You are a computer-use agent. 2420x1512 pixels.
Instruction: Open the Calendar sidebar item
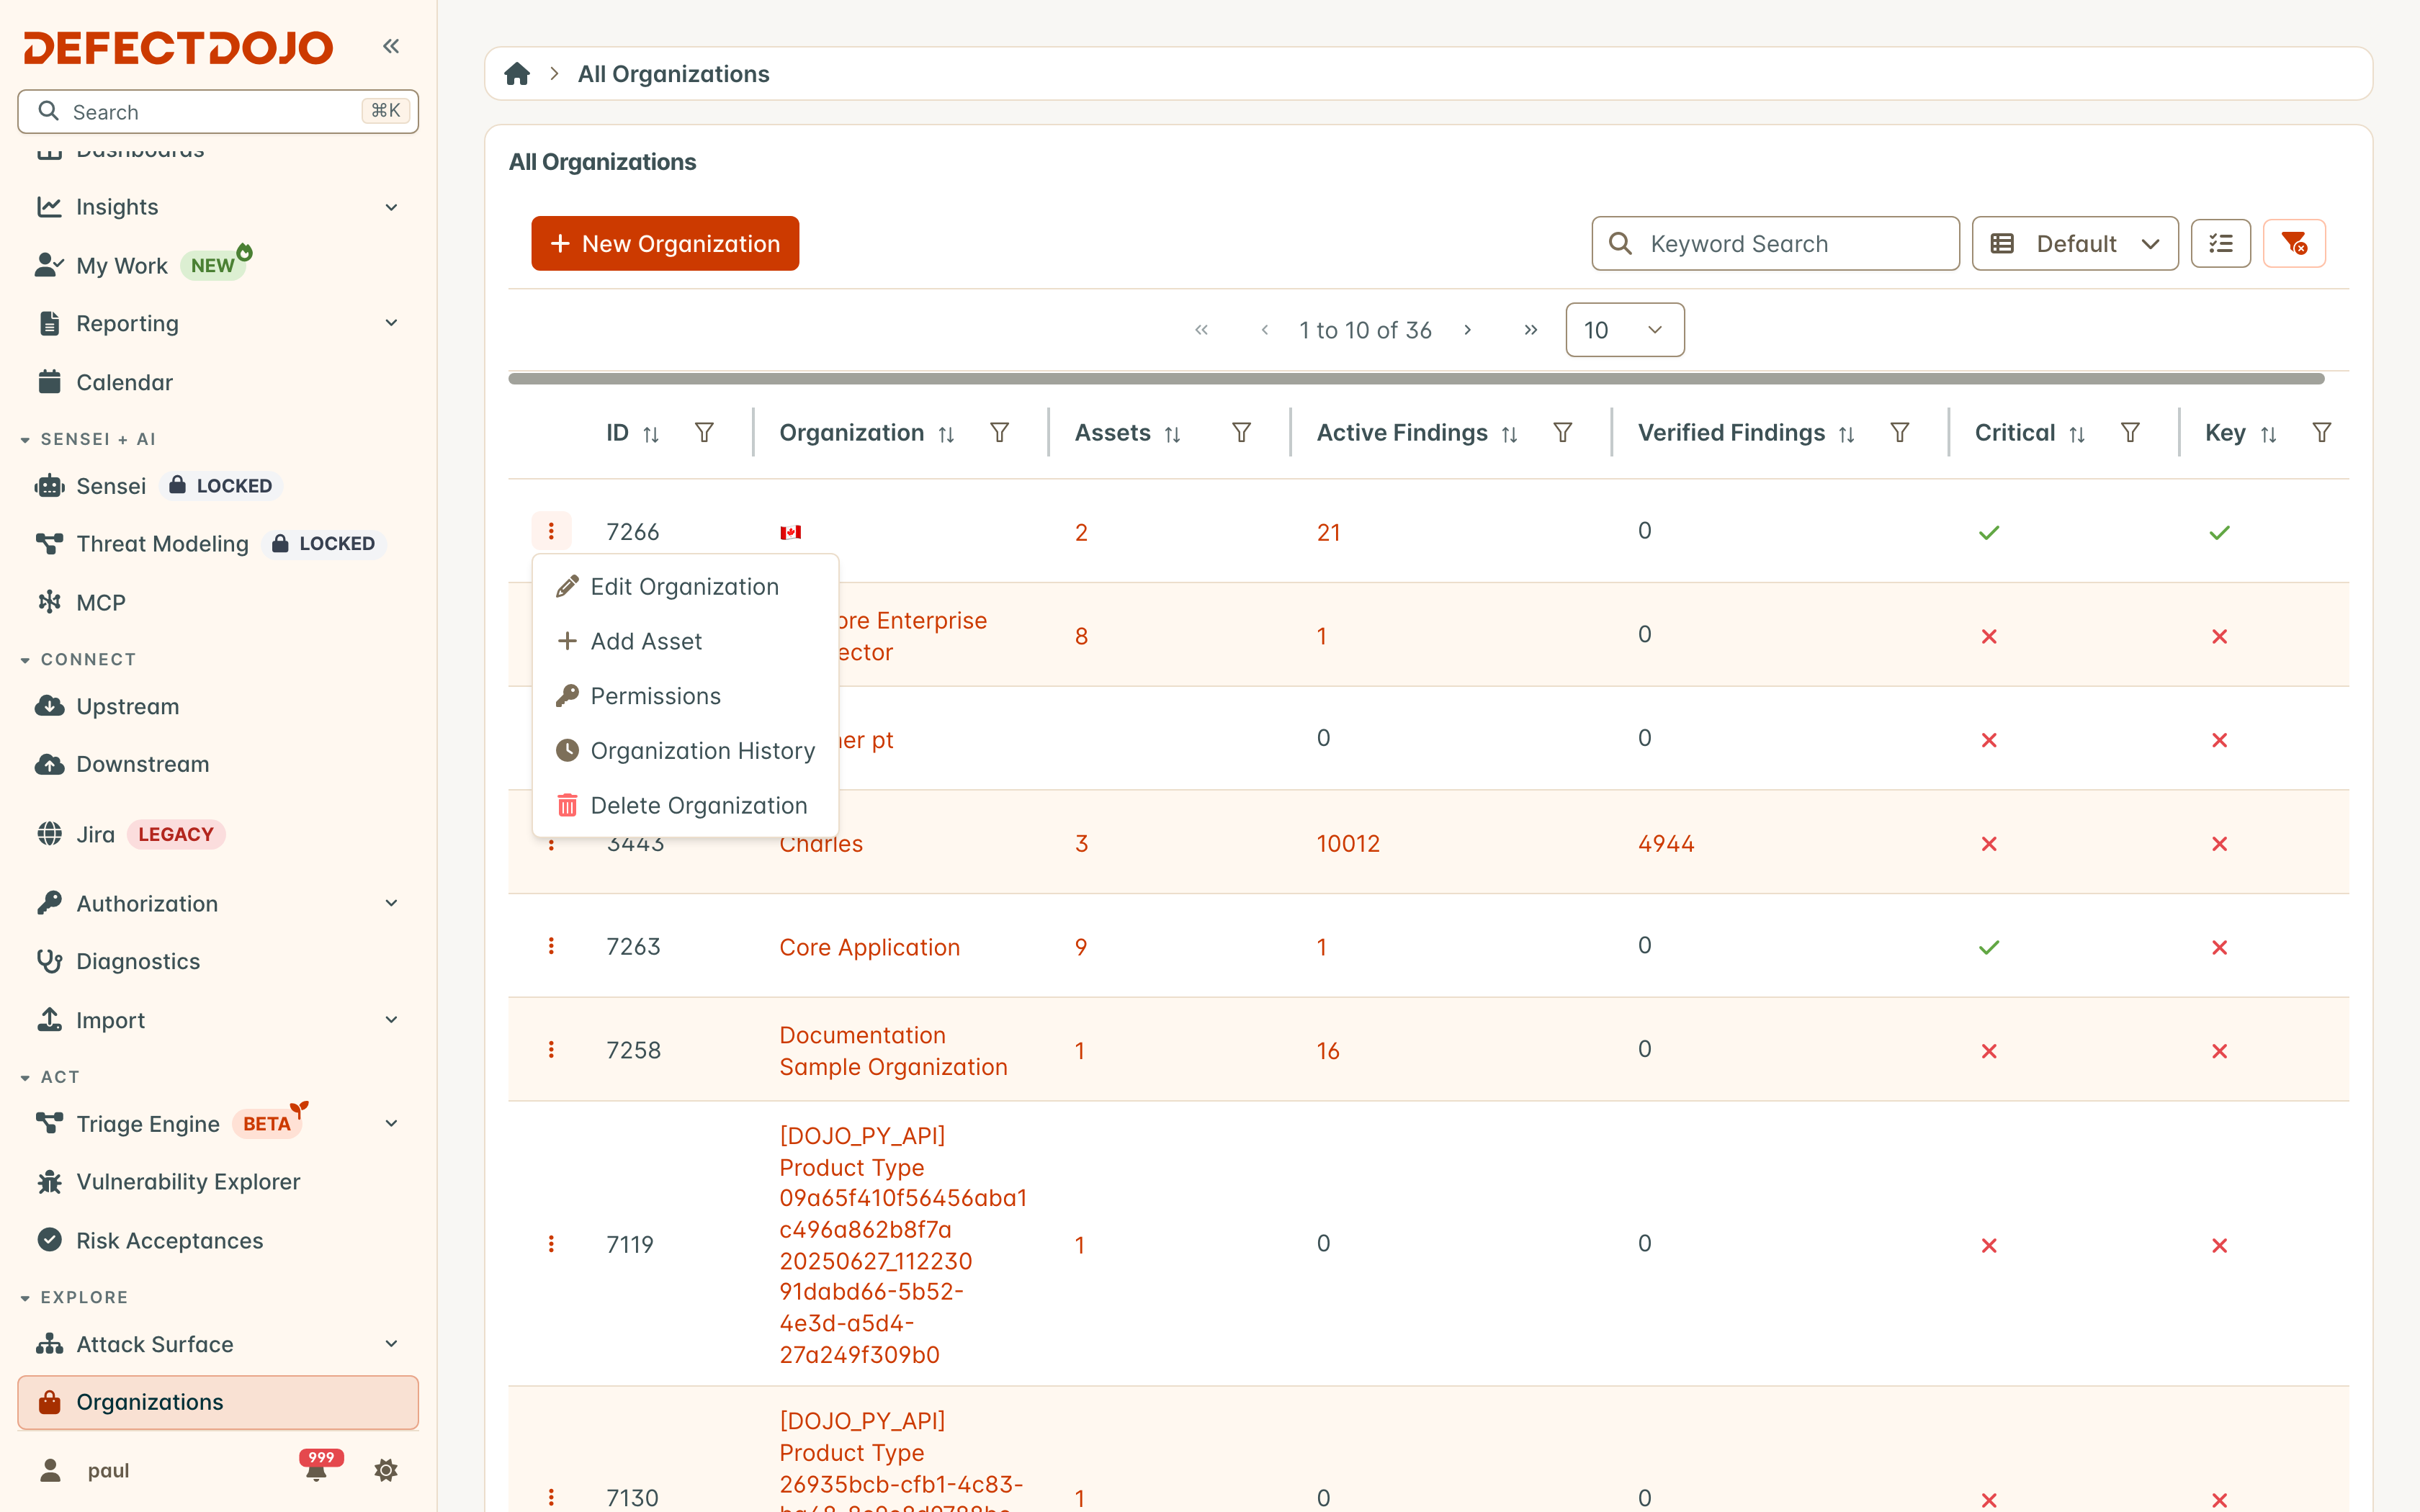tap(218, 382)
